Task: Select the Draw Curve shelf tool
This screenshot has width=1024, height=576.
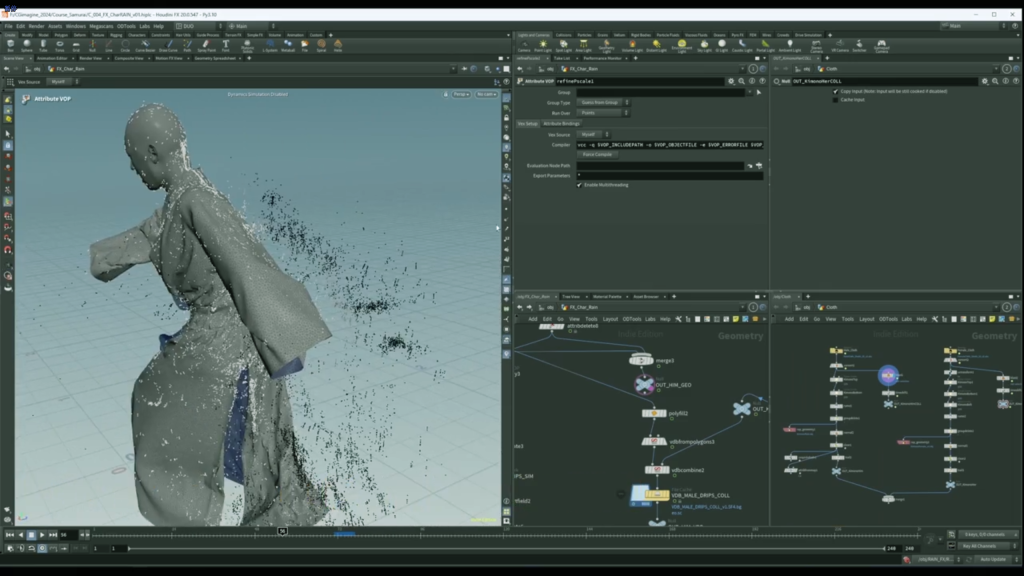Action: [x=168, y=45]
